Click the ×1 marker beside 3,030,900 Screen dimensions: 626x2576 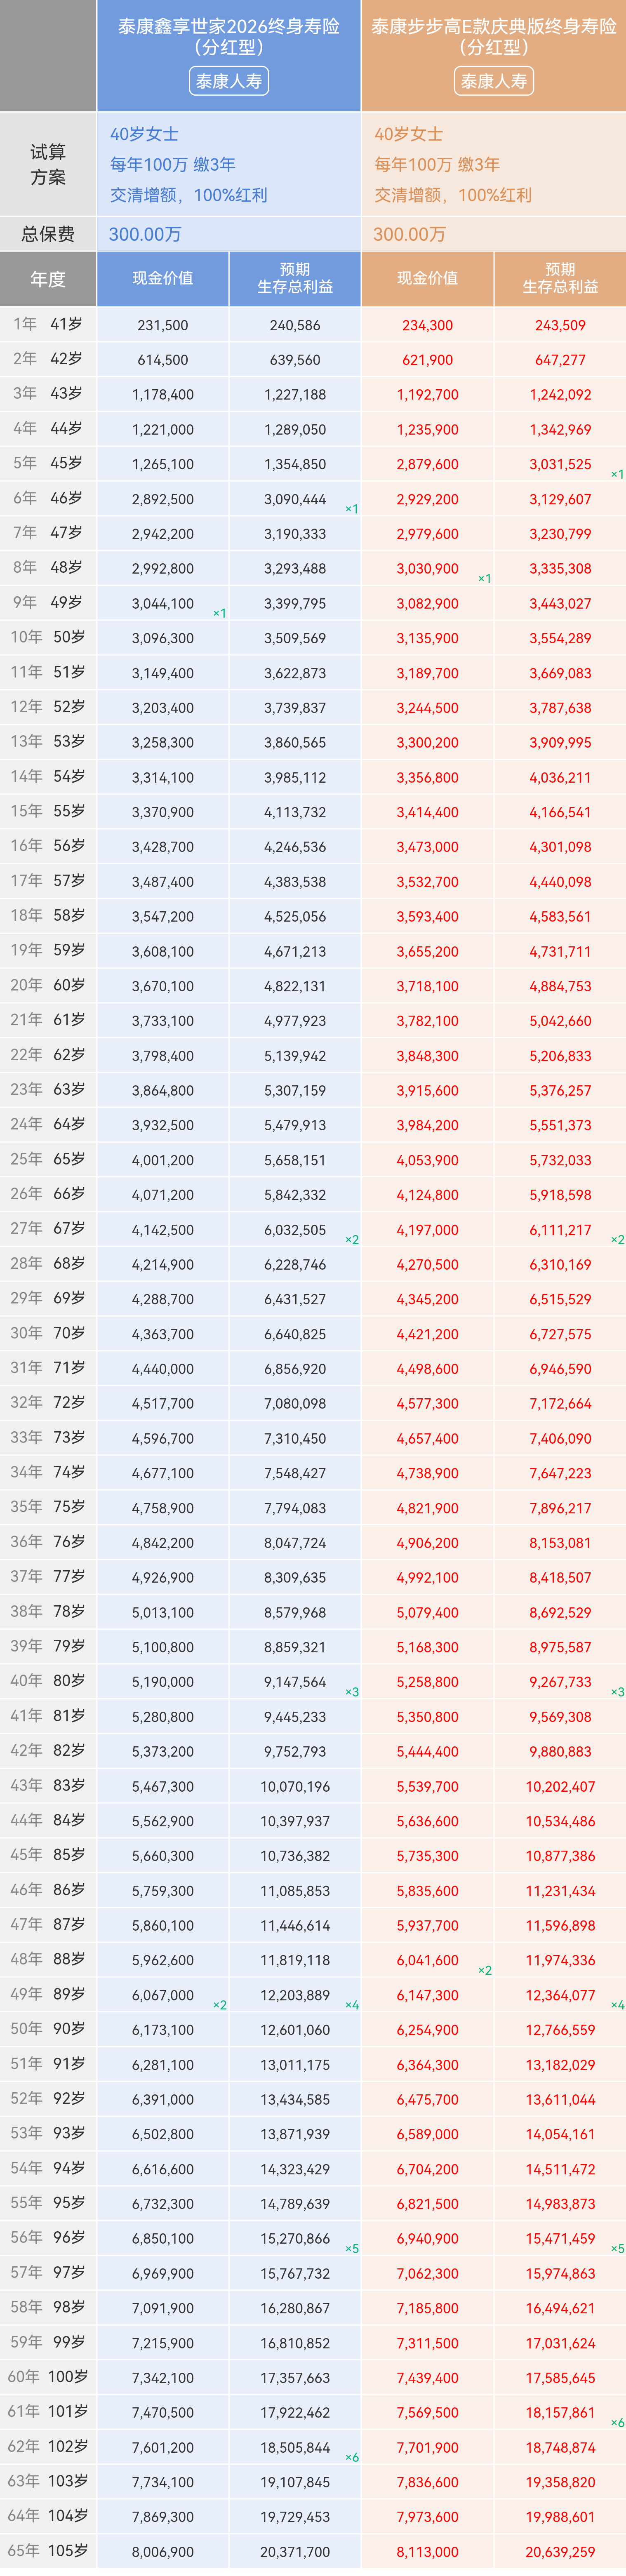(485, 578)
